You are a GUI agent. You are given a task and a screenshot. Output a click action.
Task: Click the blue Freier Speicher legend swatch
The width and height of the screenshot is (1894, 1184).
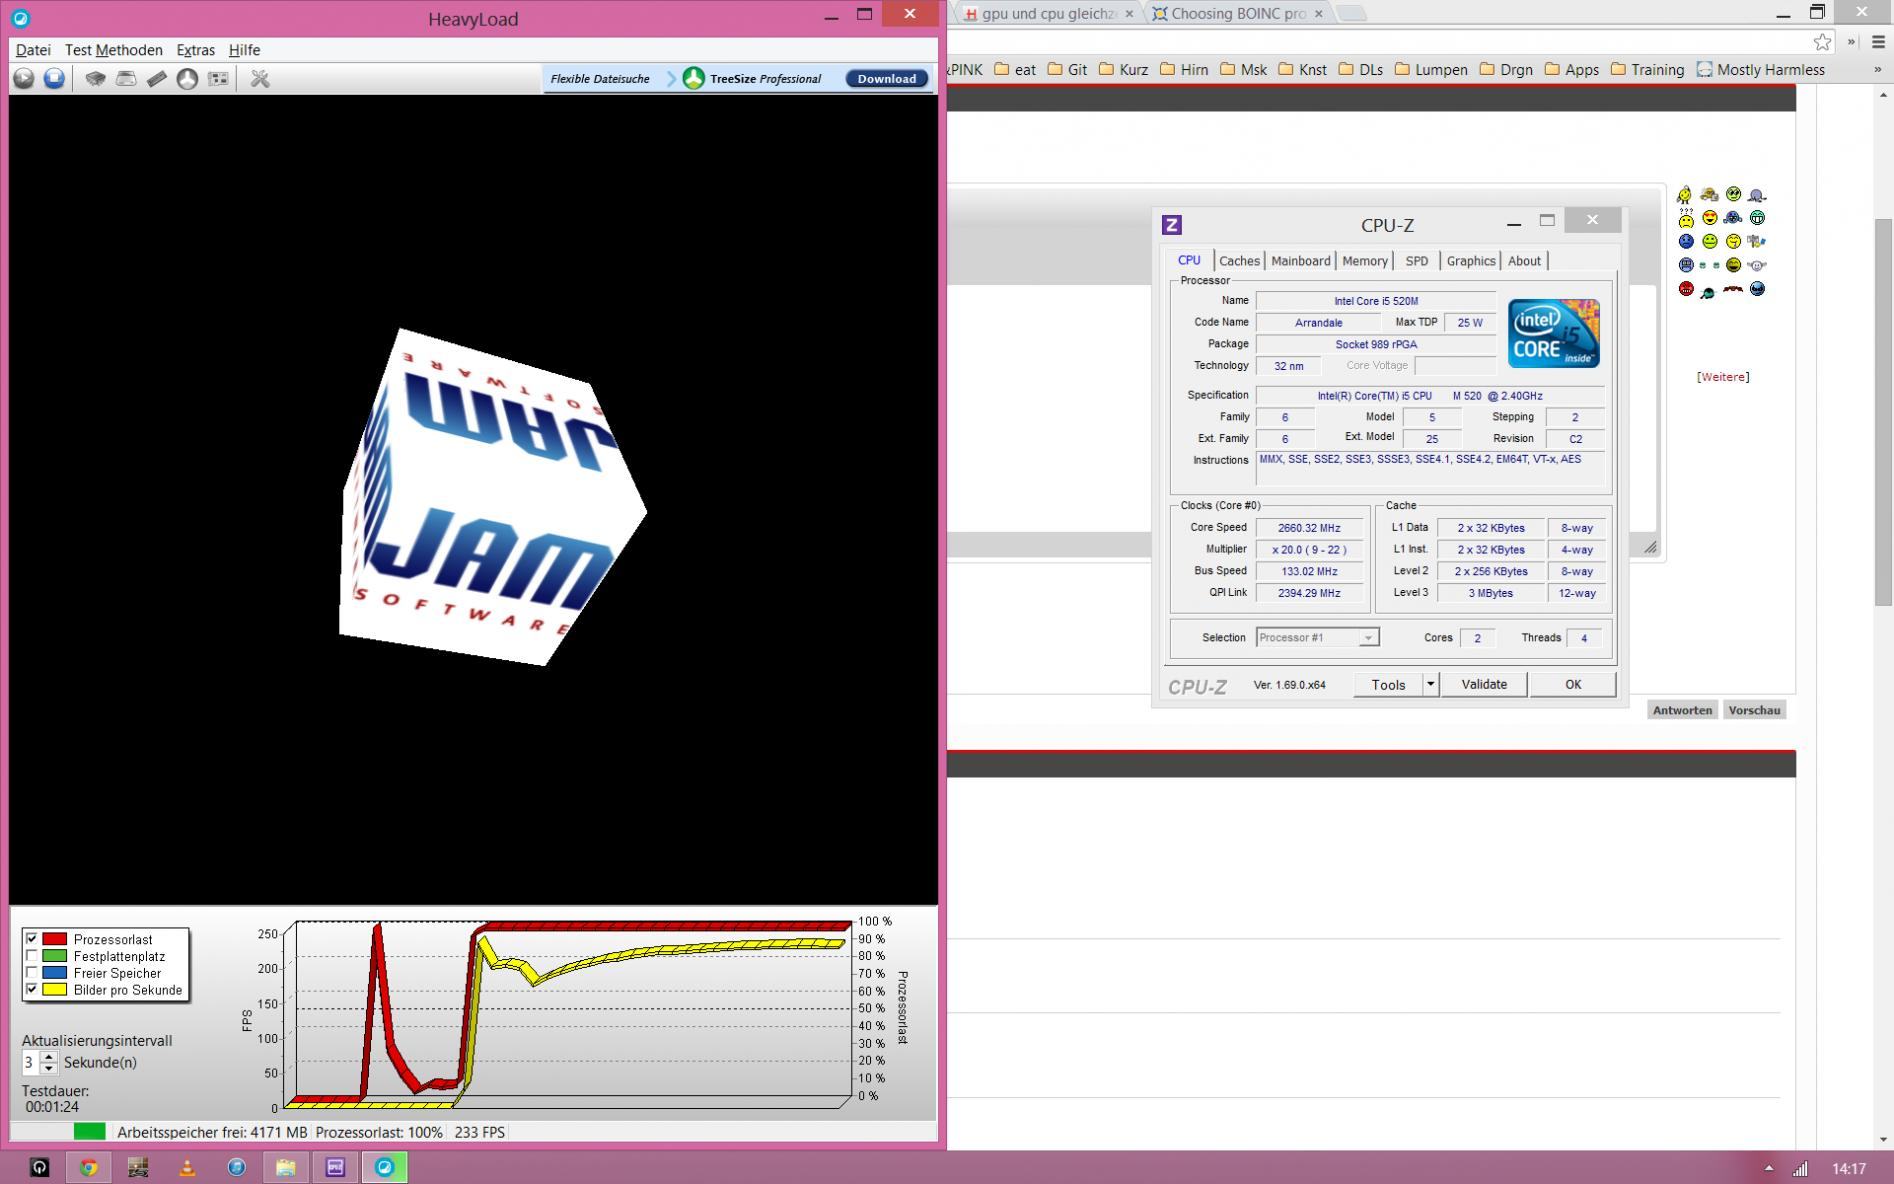pyautogui.click(x=55, y=973)
